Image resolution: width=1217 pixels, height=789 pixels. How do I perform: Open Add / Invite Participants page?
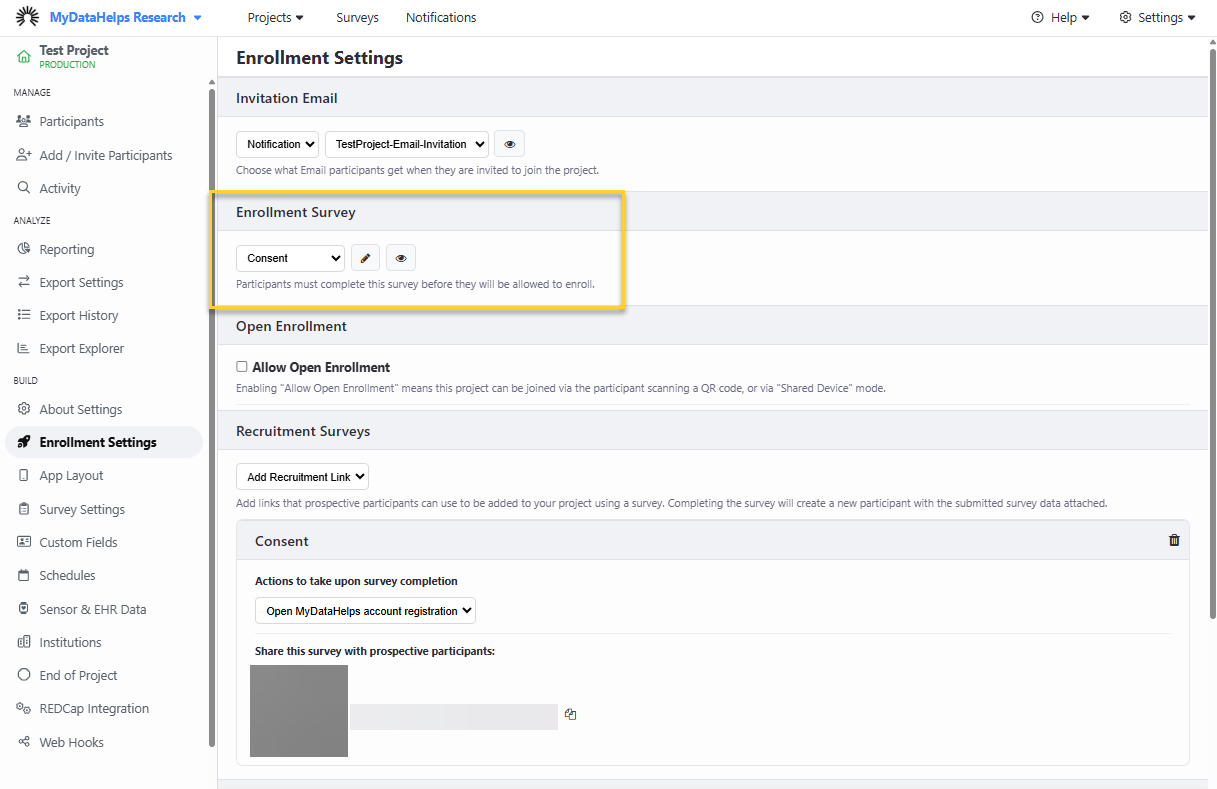(x=106, y=155)
